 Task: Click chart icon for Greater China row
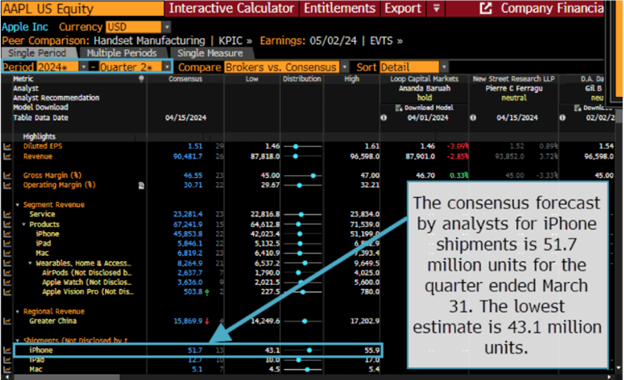point(7,321)
